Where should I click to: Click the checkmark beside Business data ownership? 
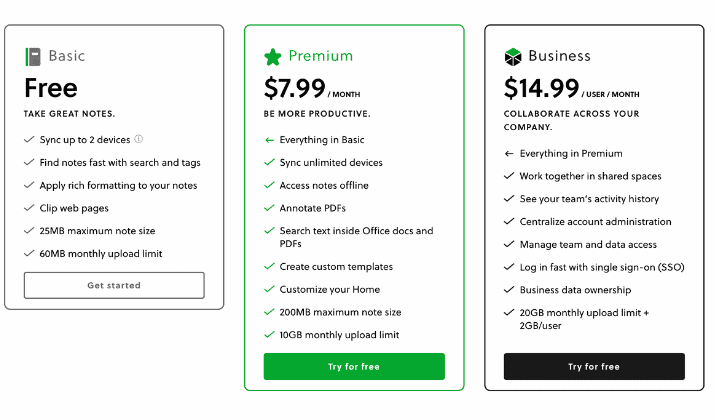click(509, 290)
